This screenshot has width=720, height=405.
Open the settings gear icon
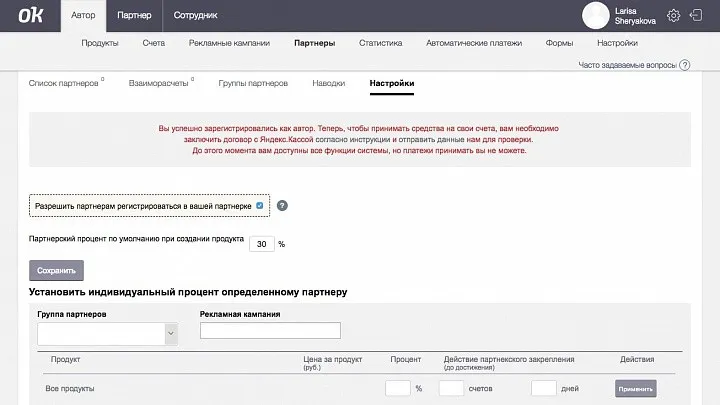674,15
